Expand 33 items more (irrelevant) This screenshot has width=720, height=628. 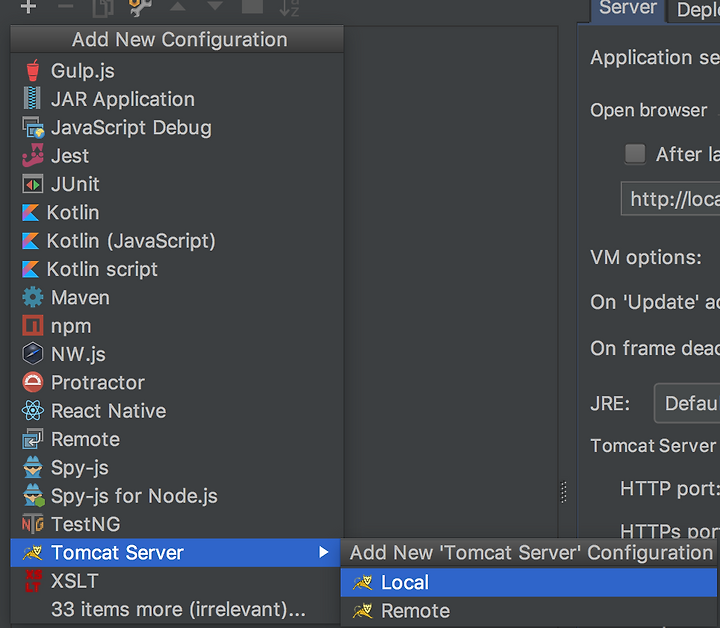[178, 610]
